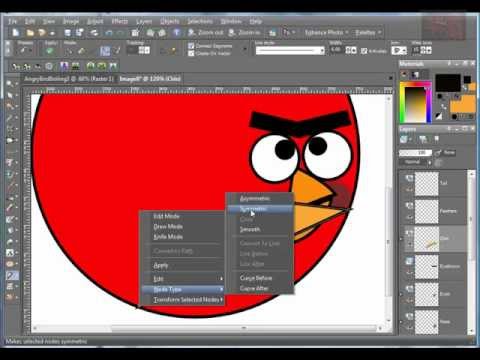Open the Objects menu
Viewport: 480px width, 360px height.
[169, 21]
